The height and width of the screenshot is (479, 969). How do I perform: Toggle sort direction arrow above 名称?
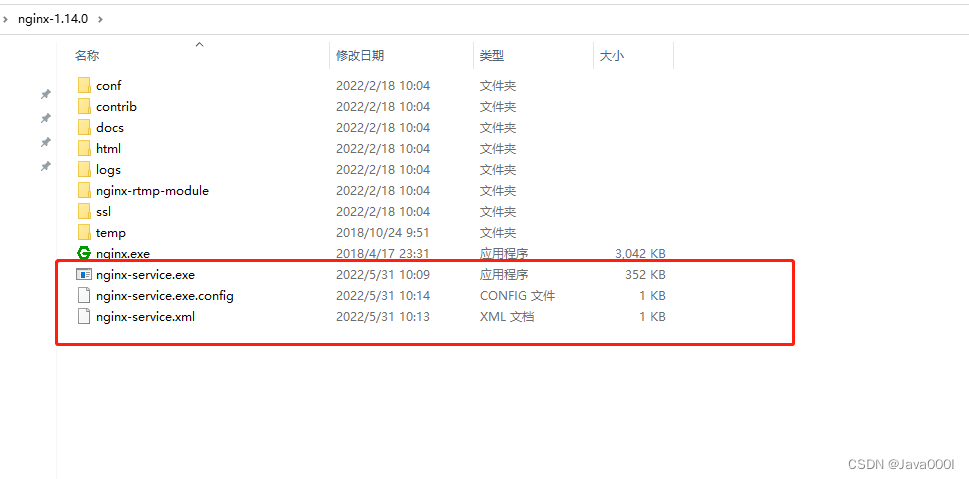pos(200,45)
